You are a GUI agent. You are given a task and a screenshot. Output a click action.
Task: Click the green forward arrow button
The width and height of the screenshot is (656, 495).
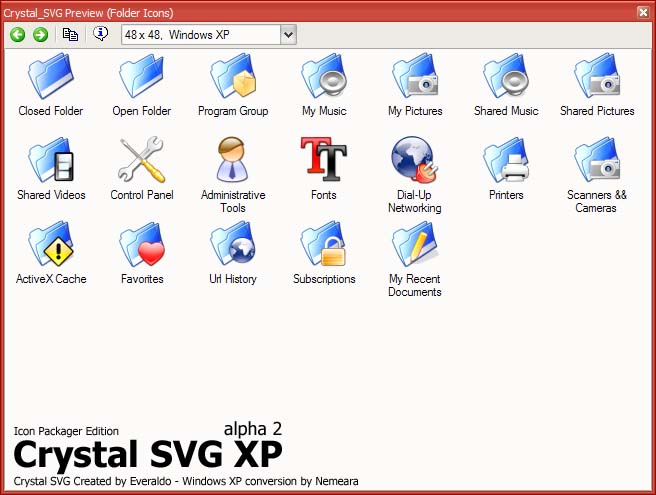[x=41, y=34]
